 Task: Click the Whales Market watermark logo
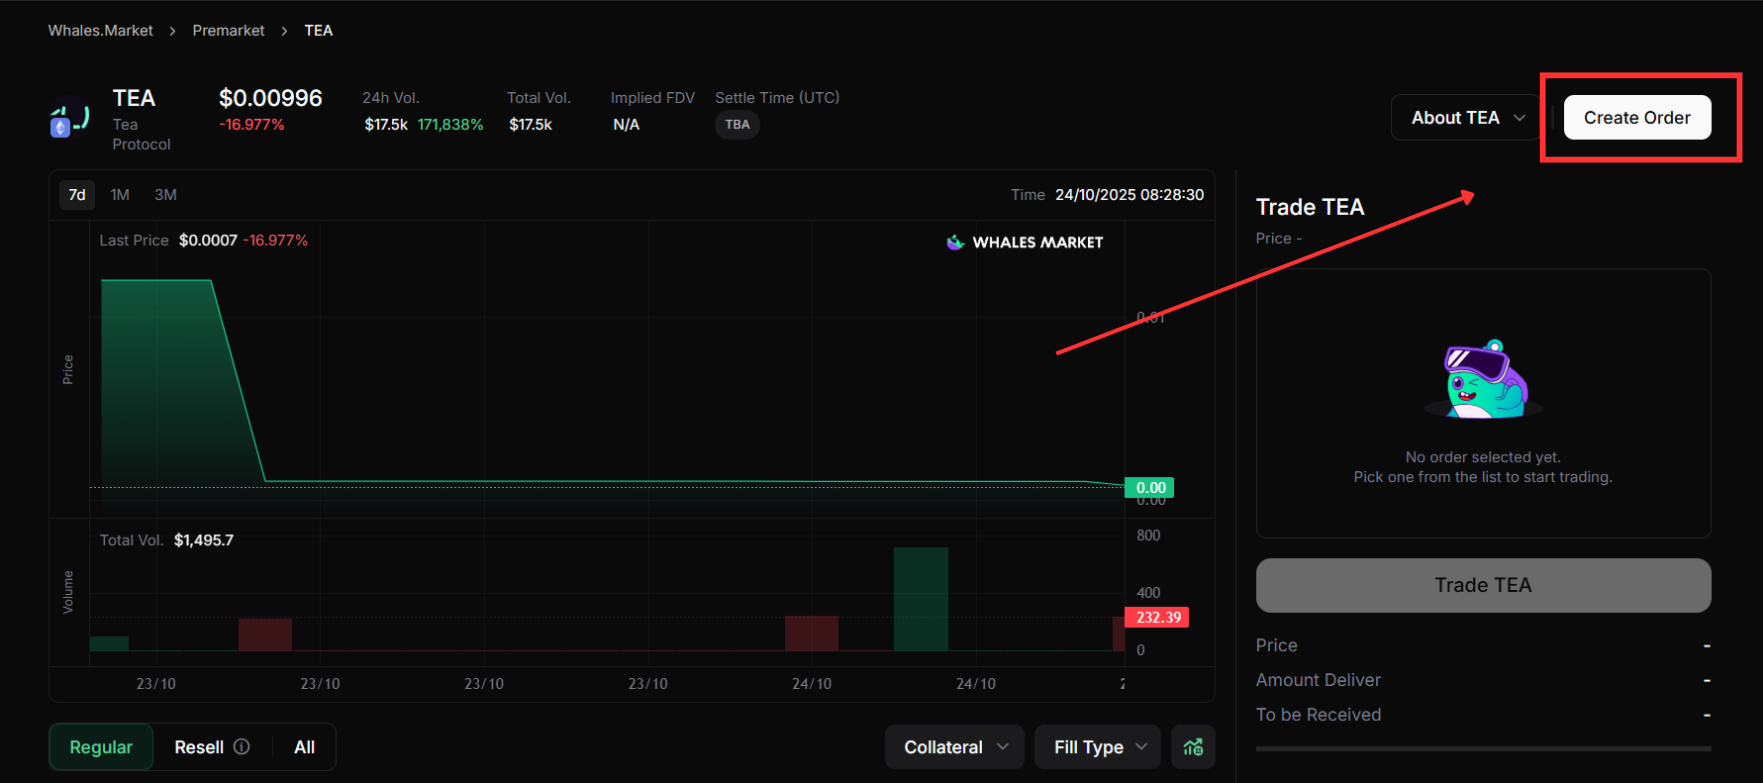pos(1024,242)
